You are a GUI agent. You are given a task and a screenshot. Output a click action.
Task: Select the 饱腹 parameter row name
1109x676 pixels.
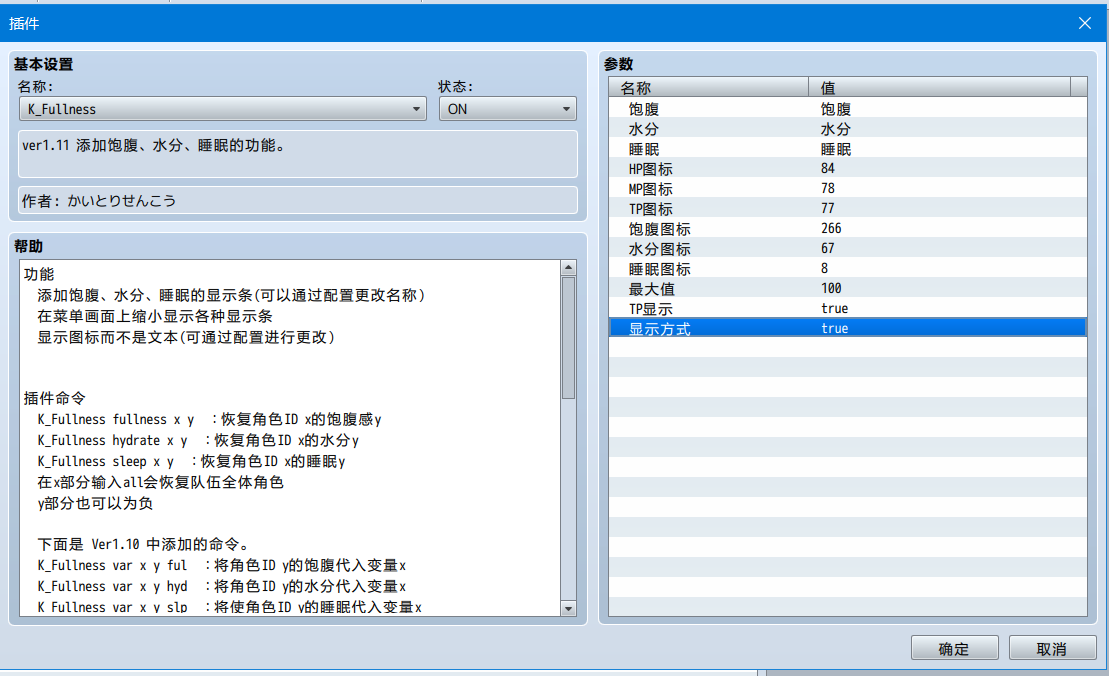(644, 109)
